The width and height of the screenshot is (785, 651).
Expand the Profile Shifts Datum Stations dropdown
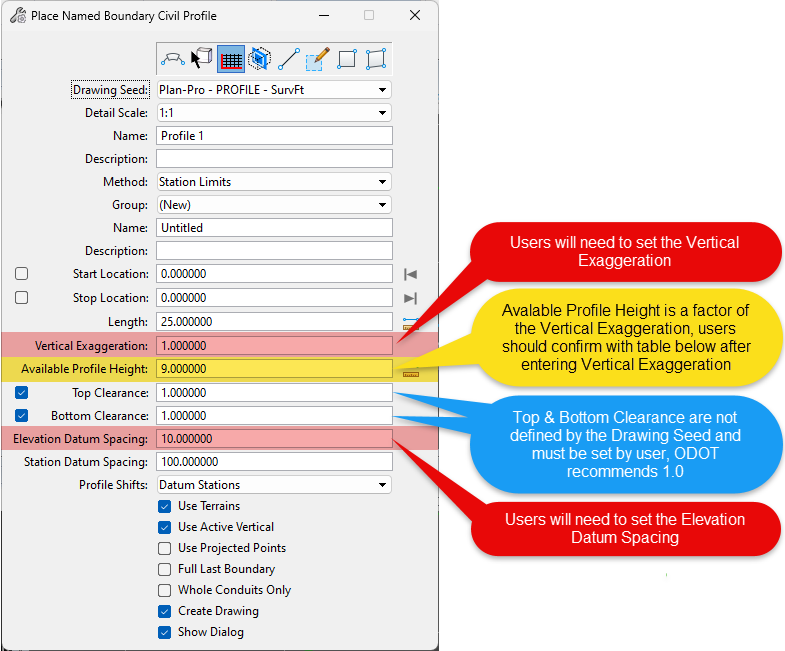point(274,485)
